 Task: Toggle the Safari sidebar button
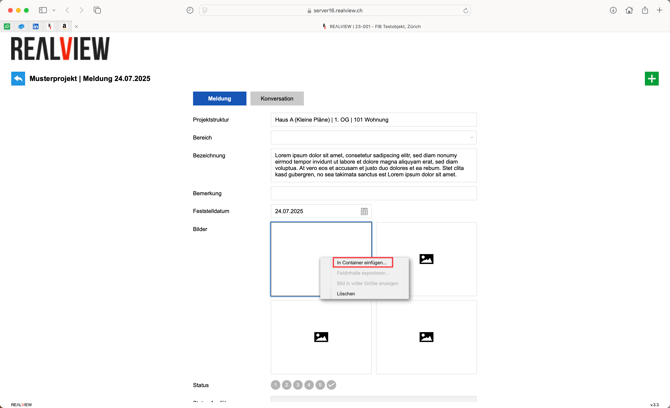[x=43, y=10]
